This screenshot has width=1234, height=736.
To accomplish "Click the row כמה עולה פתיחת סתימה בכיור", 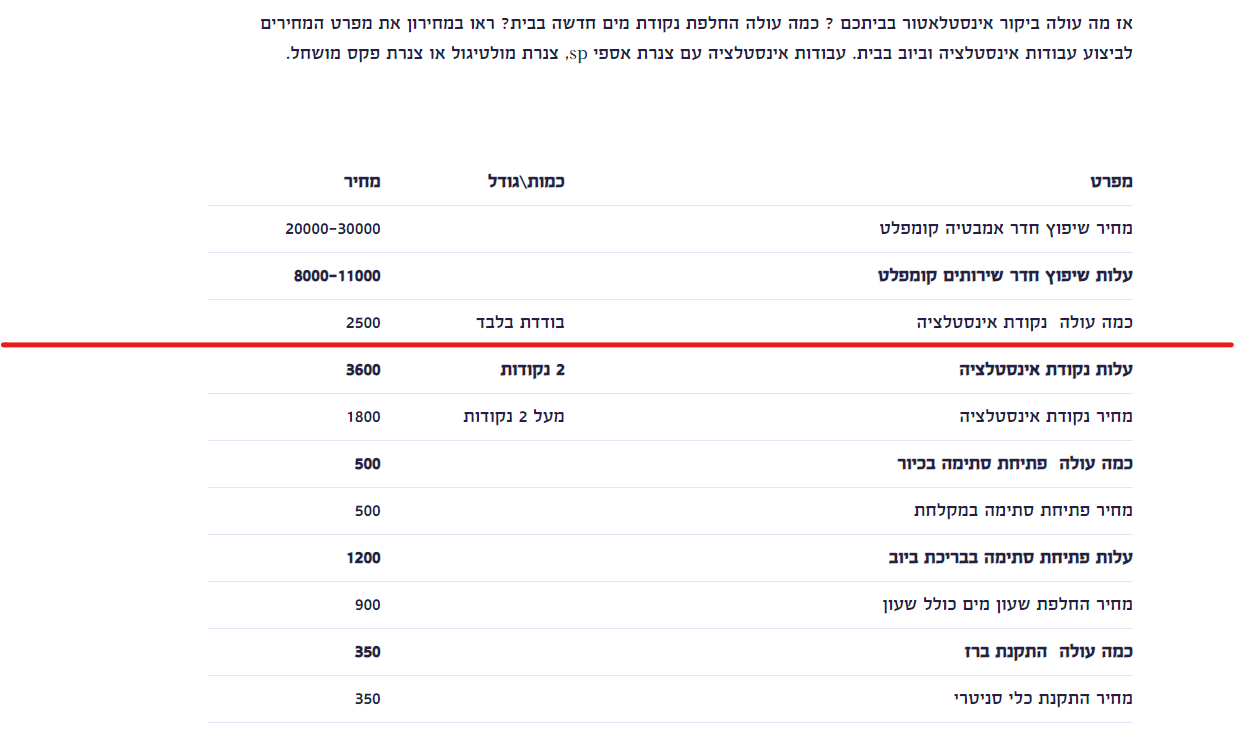I will 1015,464.
